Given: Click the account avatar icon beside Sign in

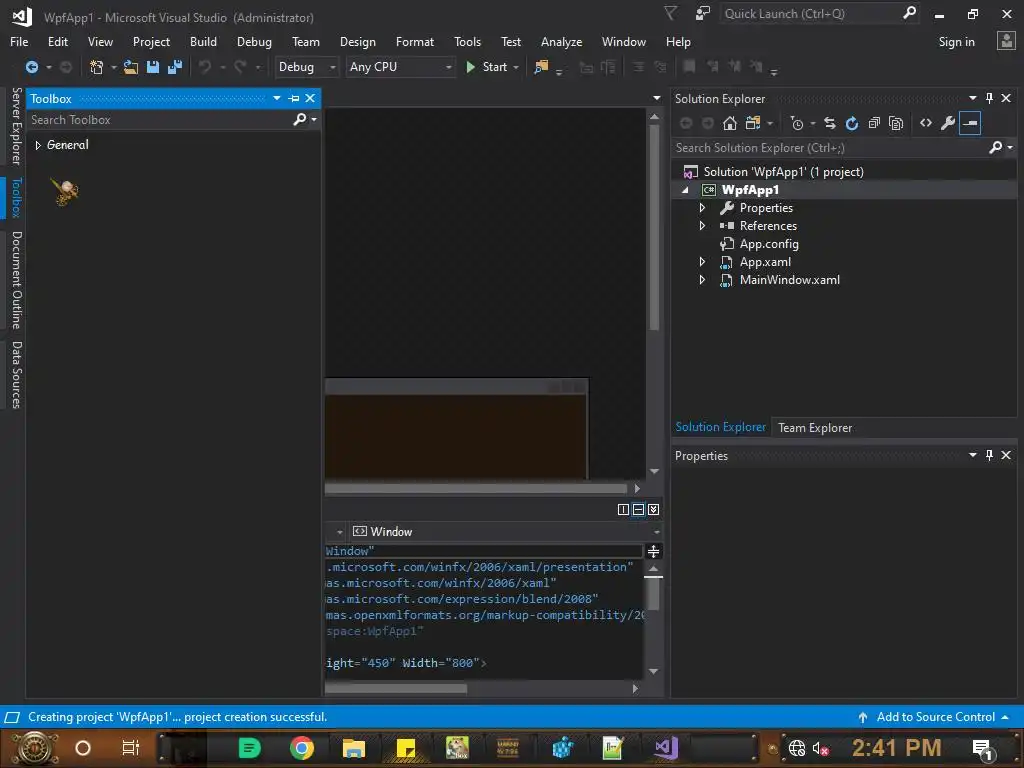Looking at the screenshot, I should pos(1006,41).
